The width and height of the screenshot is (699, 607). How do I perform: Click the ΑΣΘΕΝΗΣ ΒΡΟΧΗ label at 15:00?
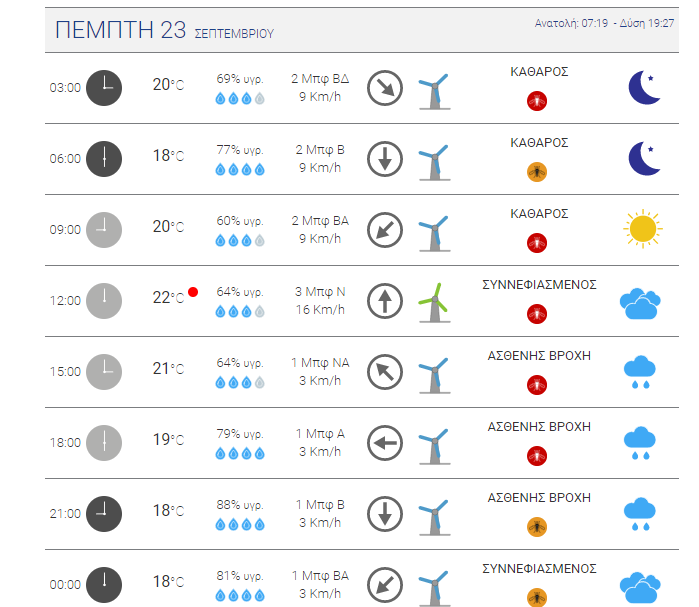point(539,356)
